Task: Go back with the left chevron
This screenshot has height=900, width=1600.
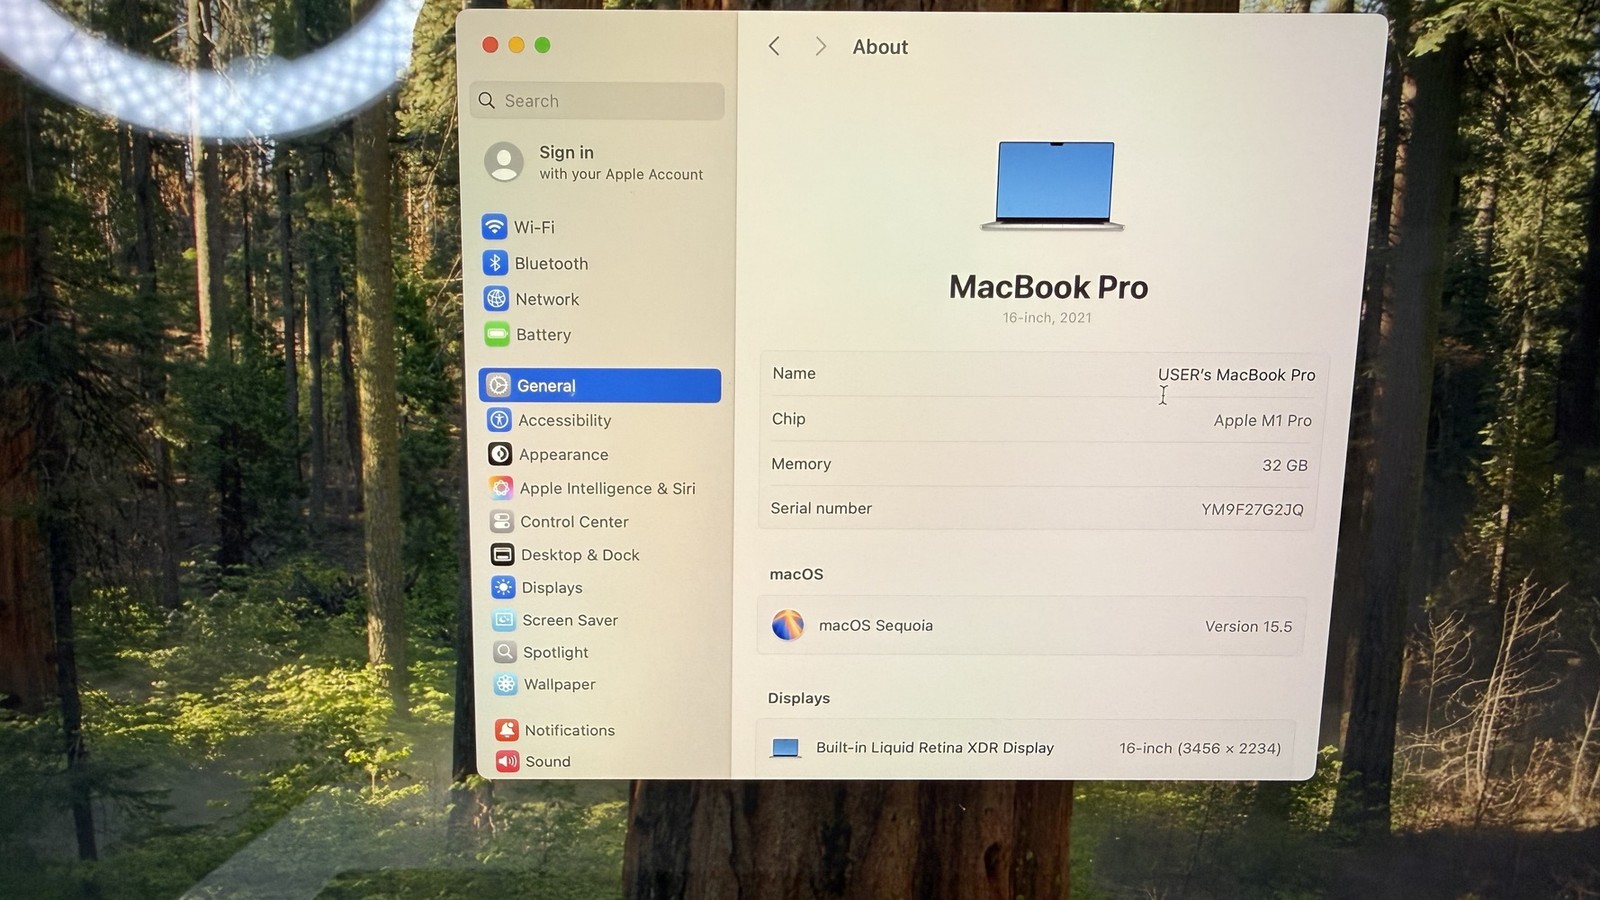Action: [774, 46]
